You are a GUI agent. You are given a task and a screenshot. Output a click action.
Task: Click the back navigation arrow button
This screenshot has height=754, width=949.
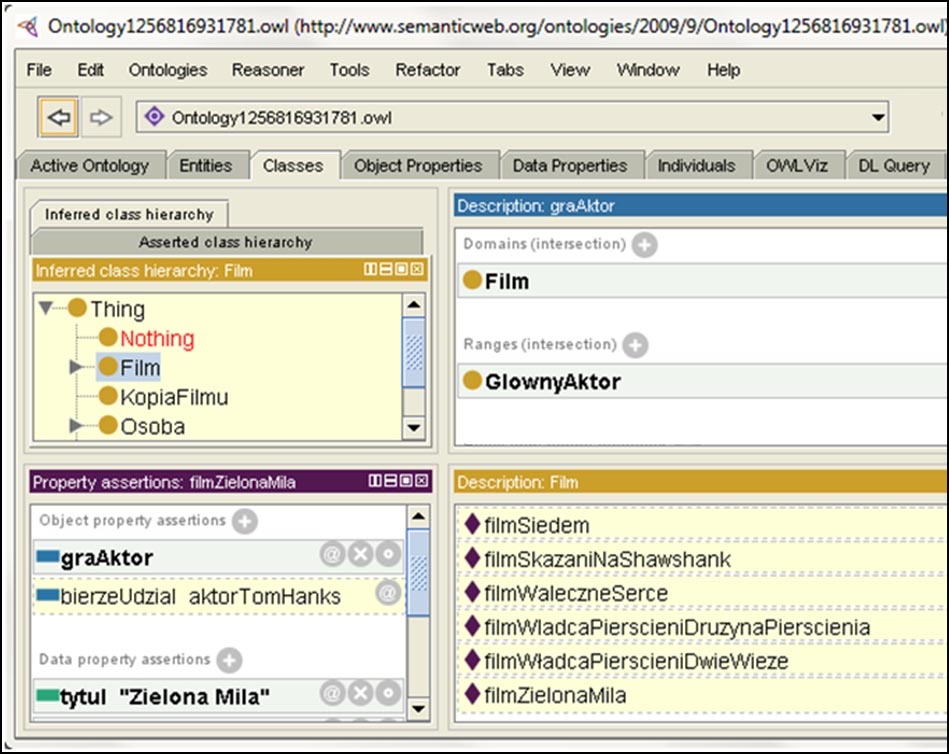pos(59,118)
